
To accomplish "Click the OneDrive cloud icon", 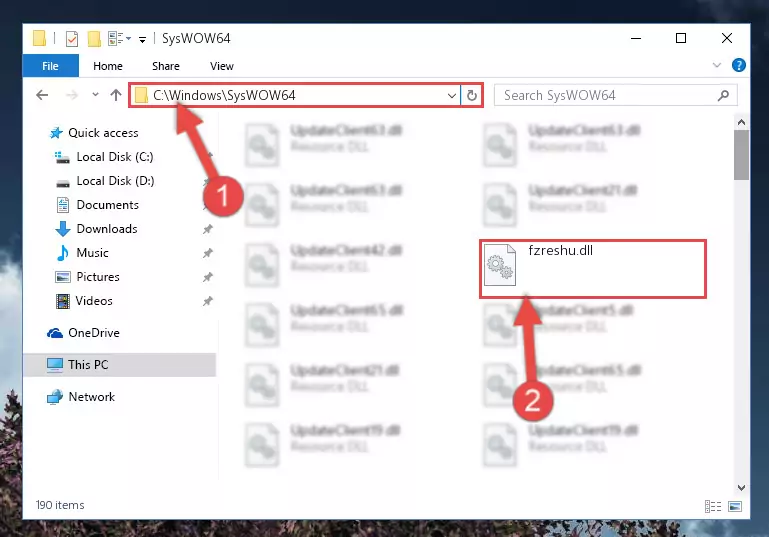I will coord(54,333).
